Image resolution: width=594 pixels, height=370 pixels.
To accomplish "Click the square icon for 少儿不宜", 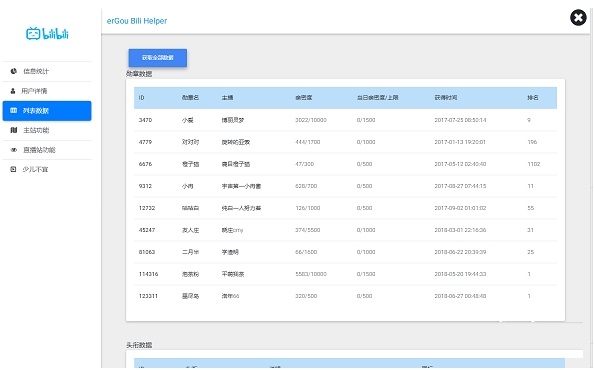I will [x=13, y=169].
